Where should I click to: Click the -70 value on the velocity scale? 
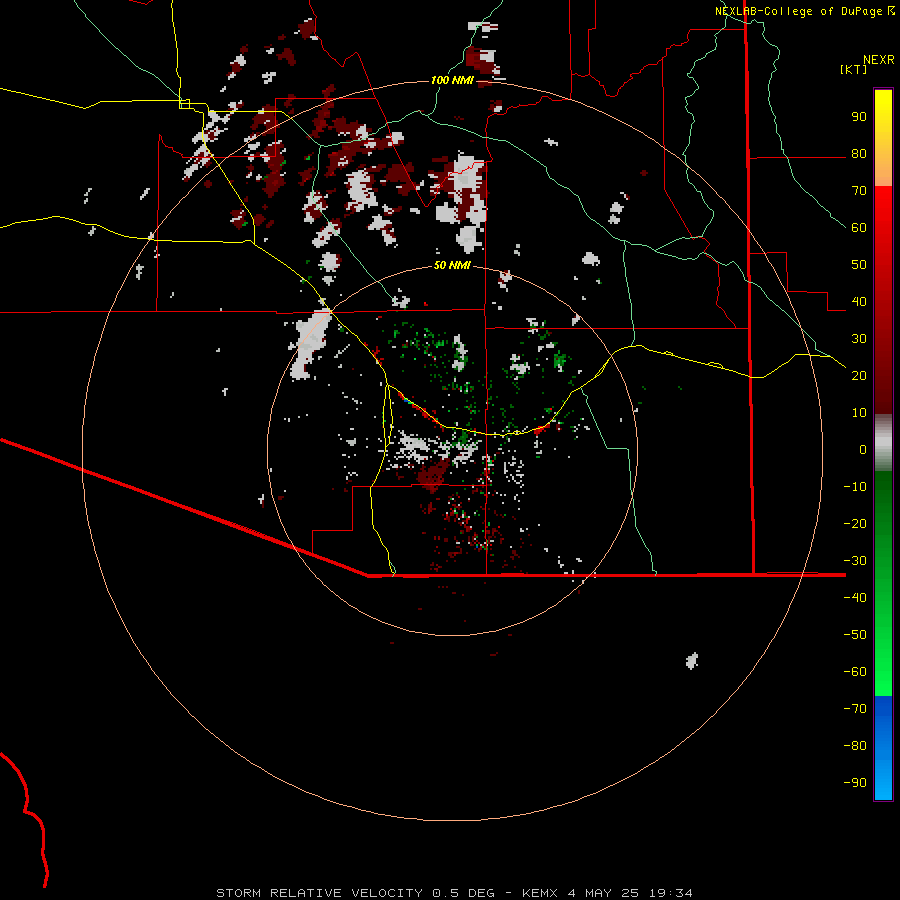tap(855, 708)
